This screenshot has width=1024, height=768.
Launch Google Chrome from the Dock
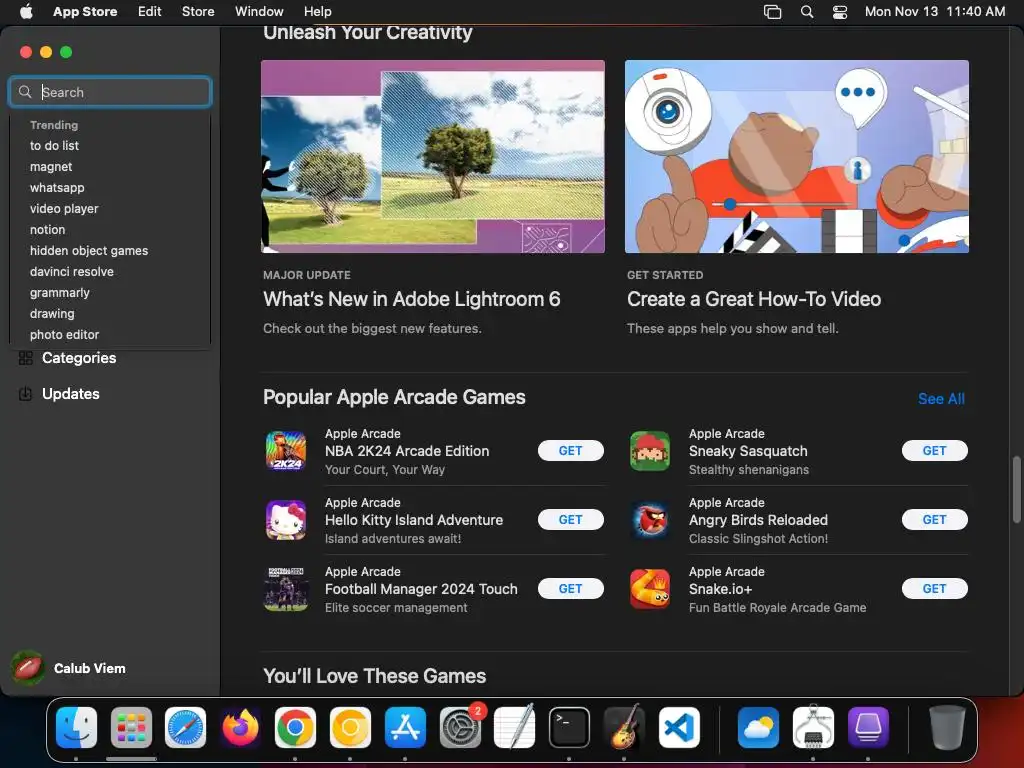(x=295, y=727)
